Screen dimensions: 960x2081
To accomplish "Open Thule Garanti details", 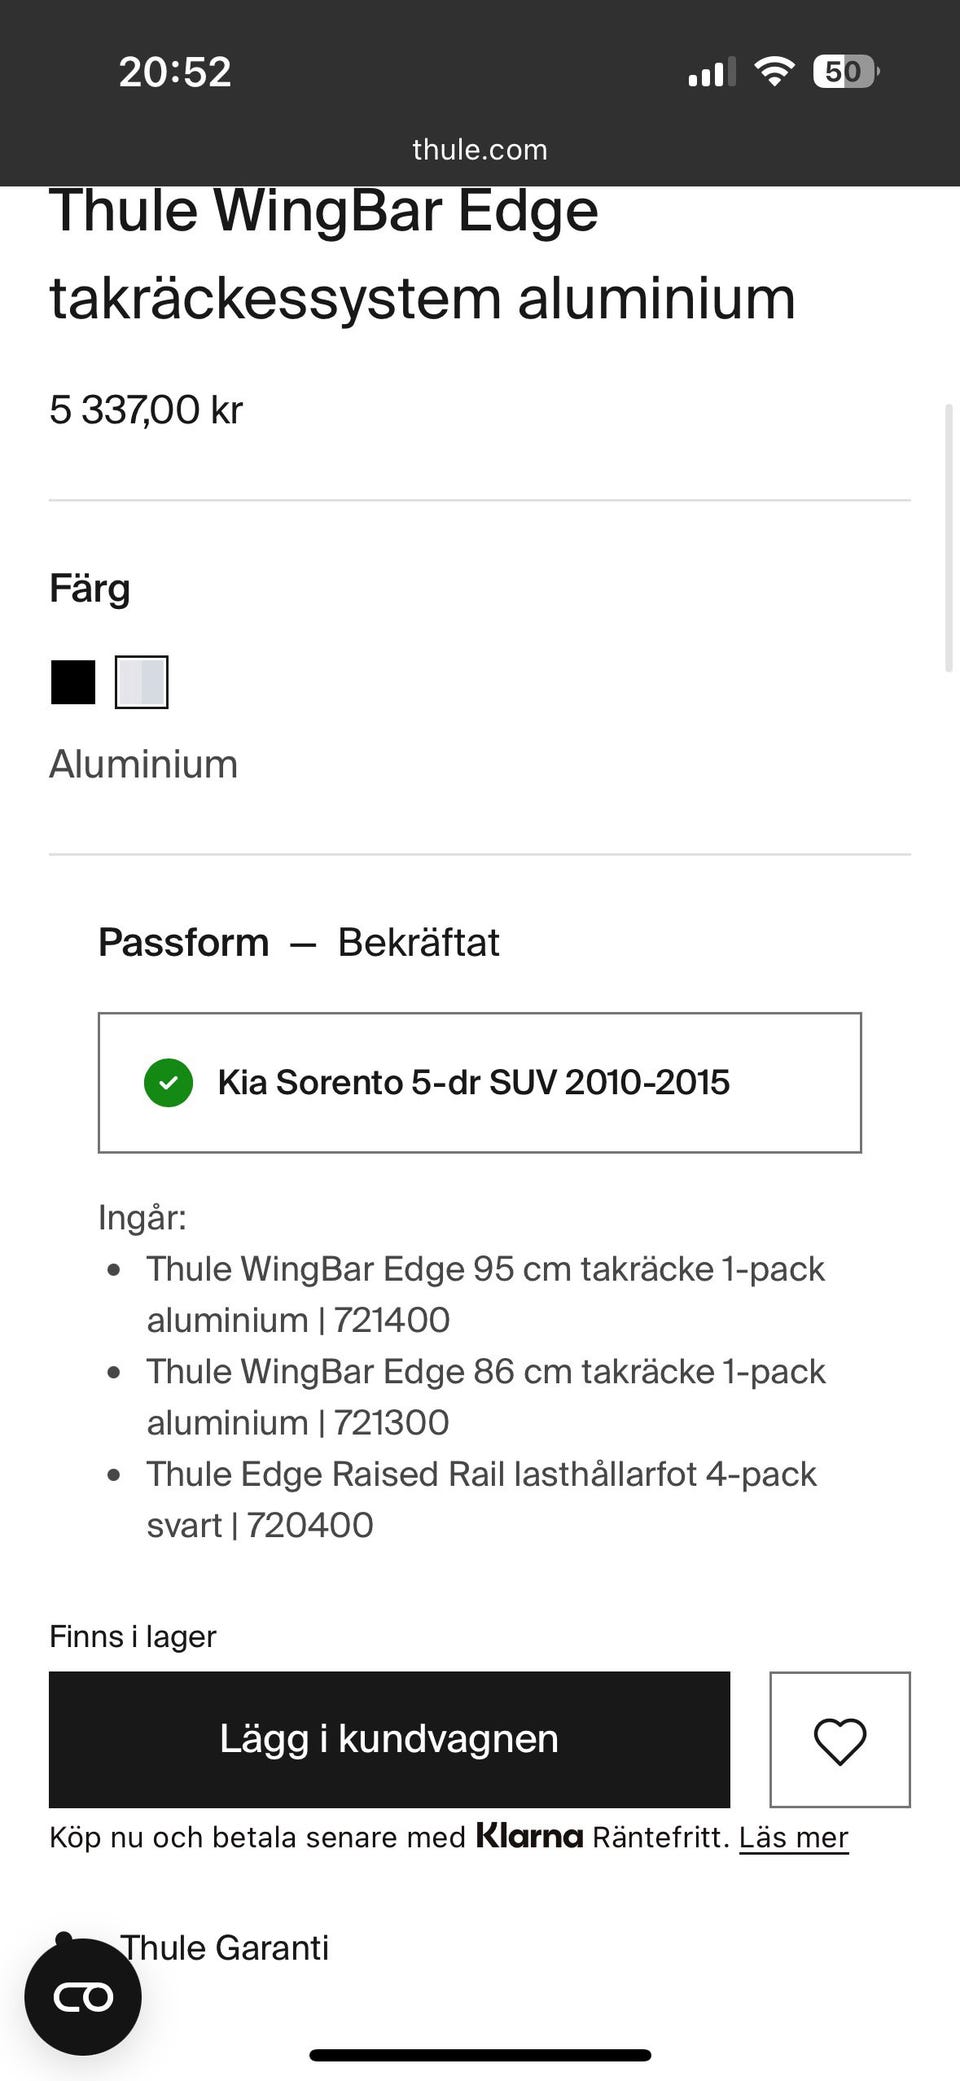I will [224, 1947].
